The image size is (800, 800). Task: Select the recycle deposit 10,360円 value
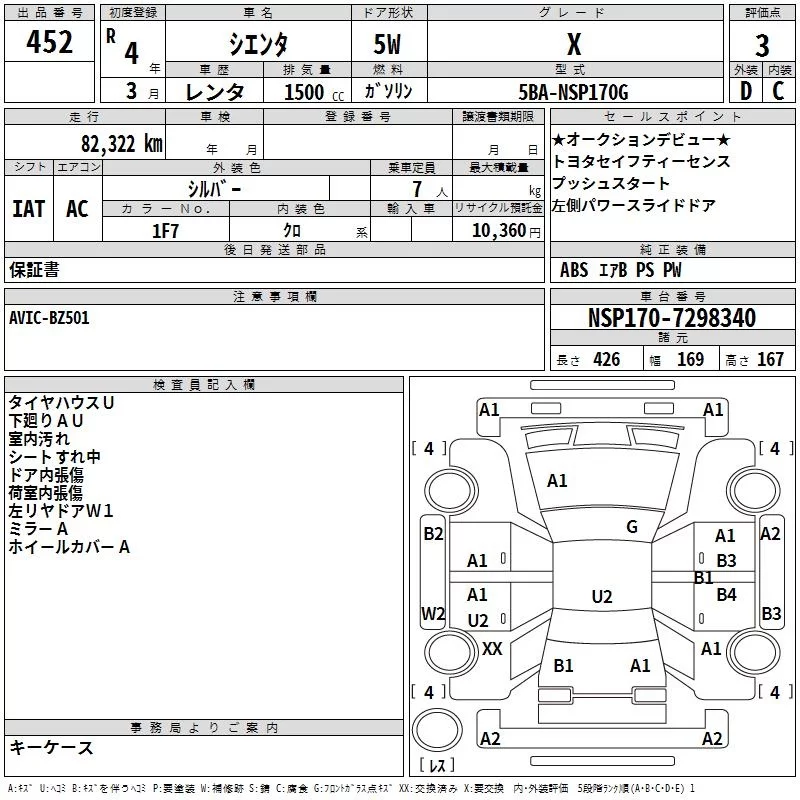(x=498, y=230)
